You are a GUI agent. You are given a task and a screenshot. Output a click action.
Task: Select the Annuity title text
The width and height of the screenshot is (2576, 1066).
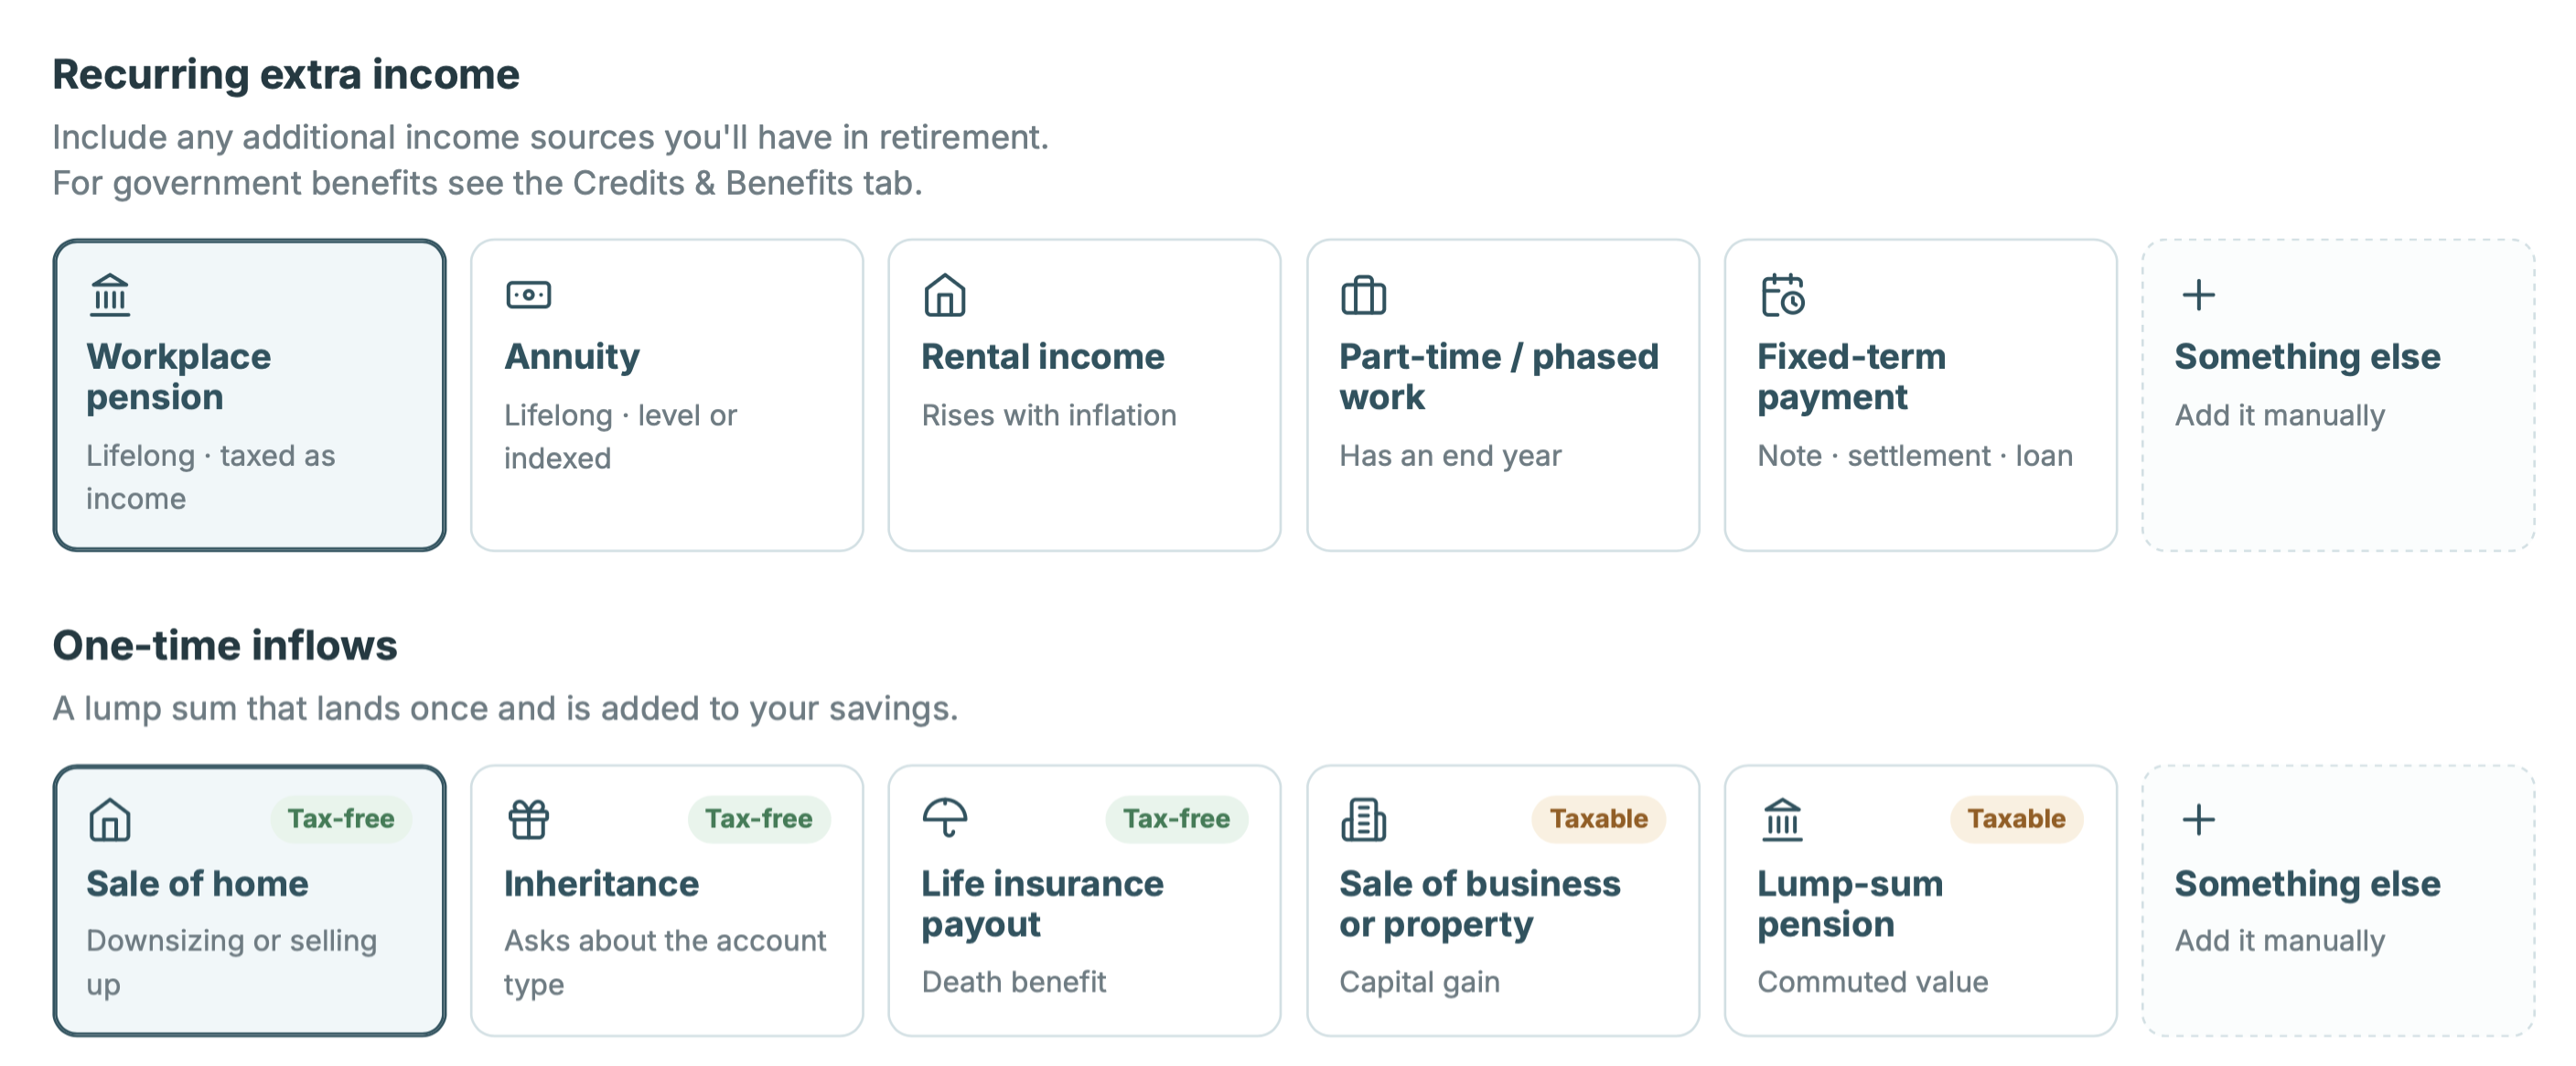[x=571, y=356]
